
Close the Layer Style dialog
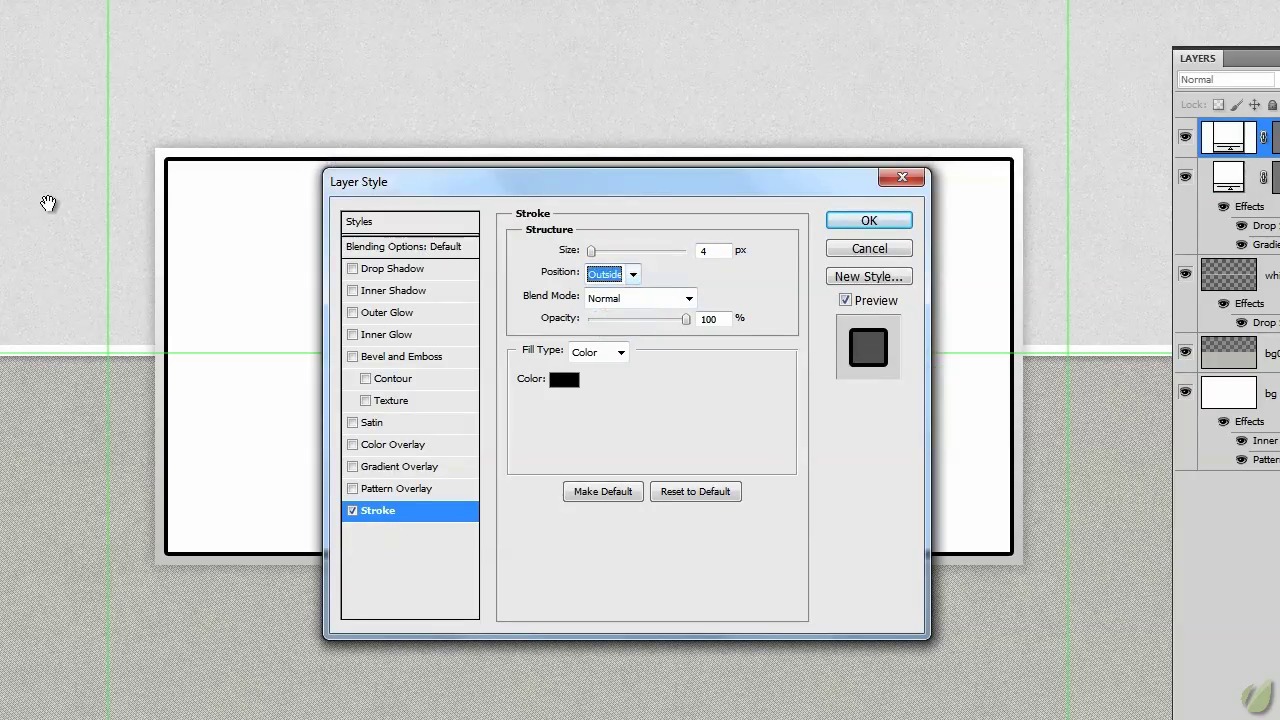902,177
